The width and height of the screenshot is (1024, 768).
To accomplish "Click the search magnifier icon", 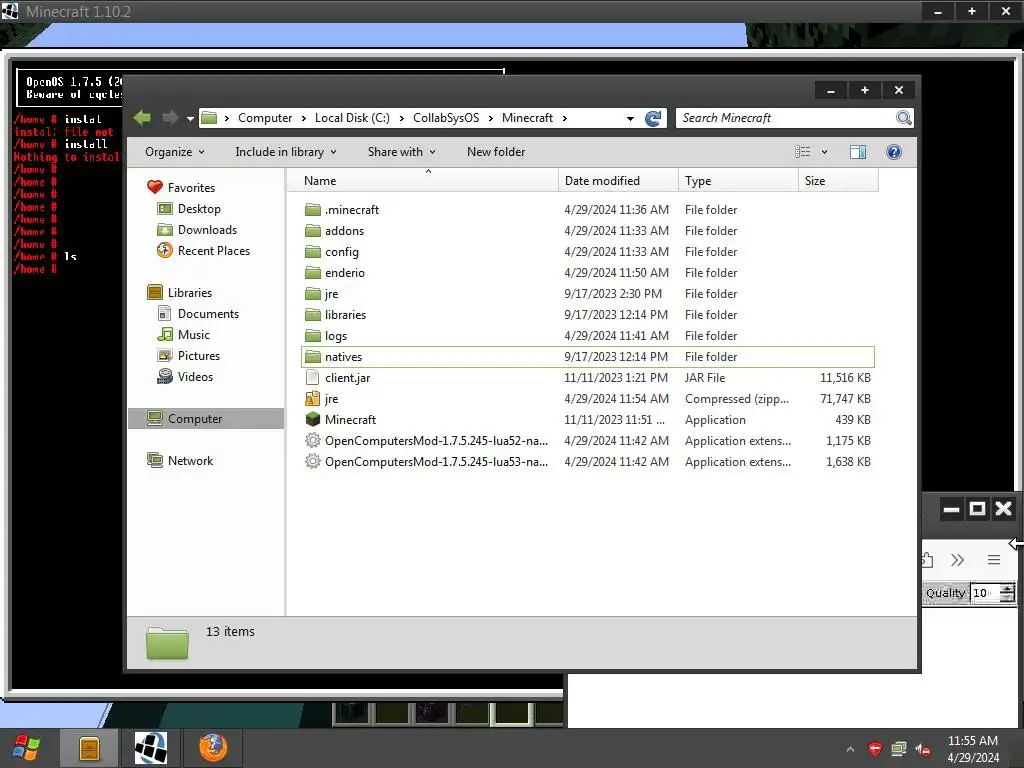I will click(904, 118).
